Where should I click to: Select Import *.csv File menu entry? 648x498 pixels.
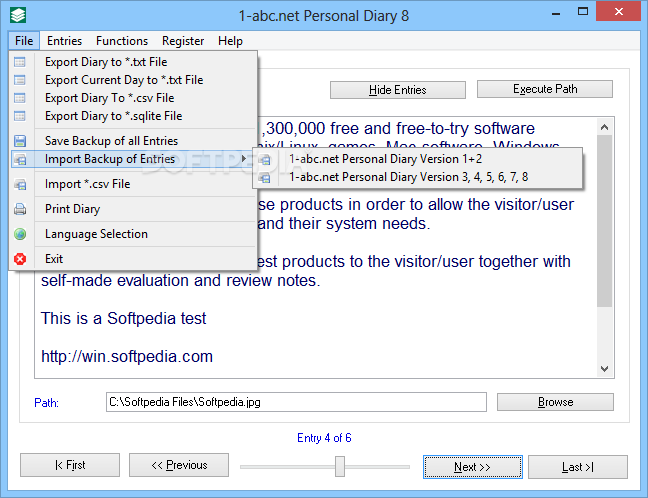133,184
